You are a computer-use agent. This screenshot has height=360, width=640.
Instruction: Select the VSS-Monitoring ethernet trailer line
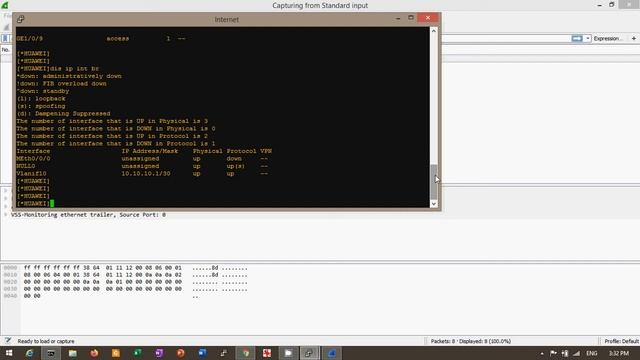tap(89, 215)
